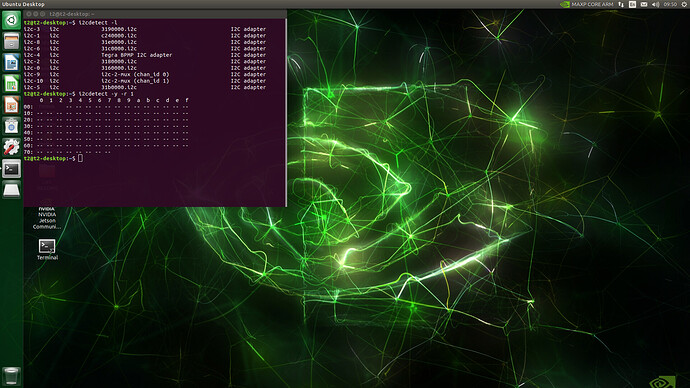Screen dimensions: 690x388
Task: Click the 'c240000.i2c' adapter name
Action: pos(119,36)
